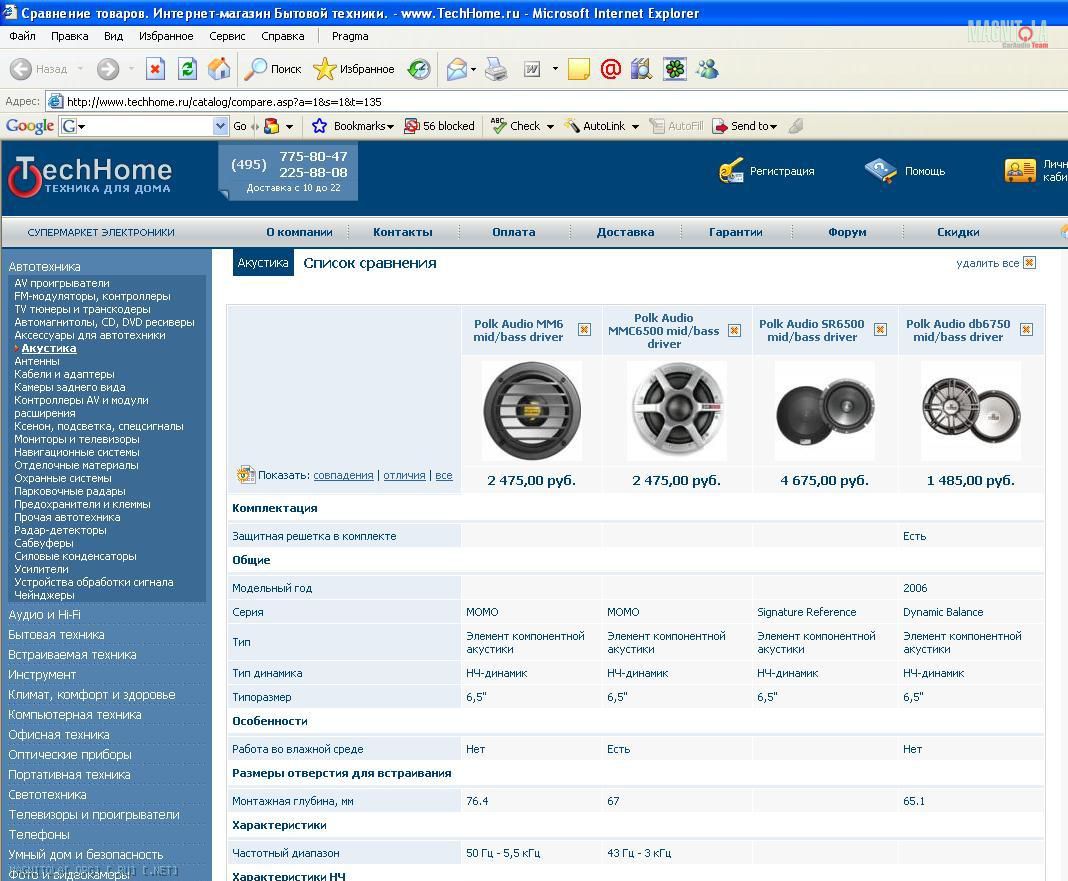This screenshot has width=1068, height=881.
Task: Open the Оплата page link
Action: pos(514,232)
